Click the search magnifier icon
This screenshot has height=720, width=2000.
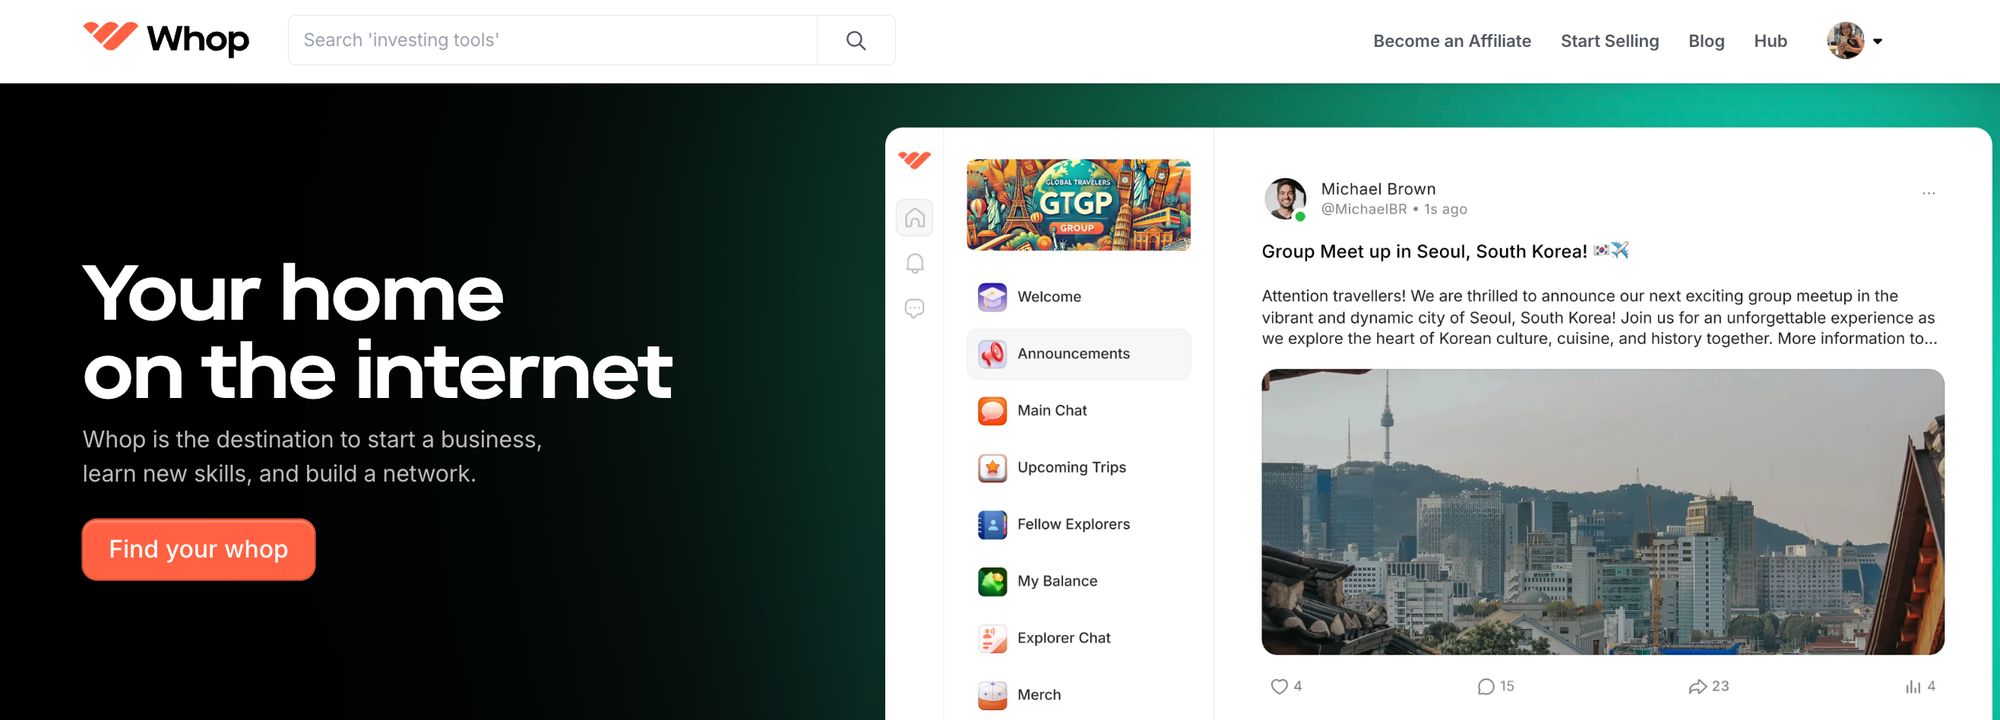pos(856,40)
